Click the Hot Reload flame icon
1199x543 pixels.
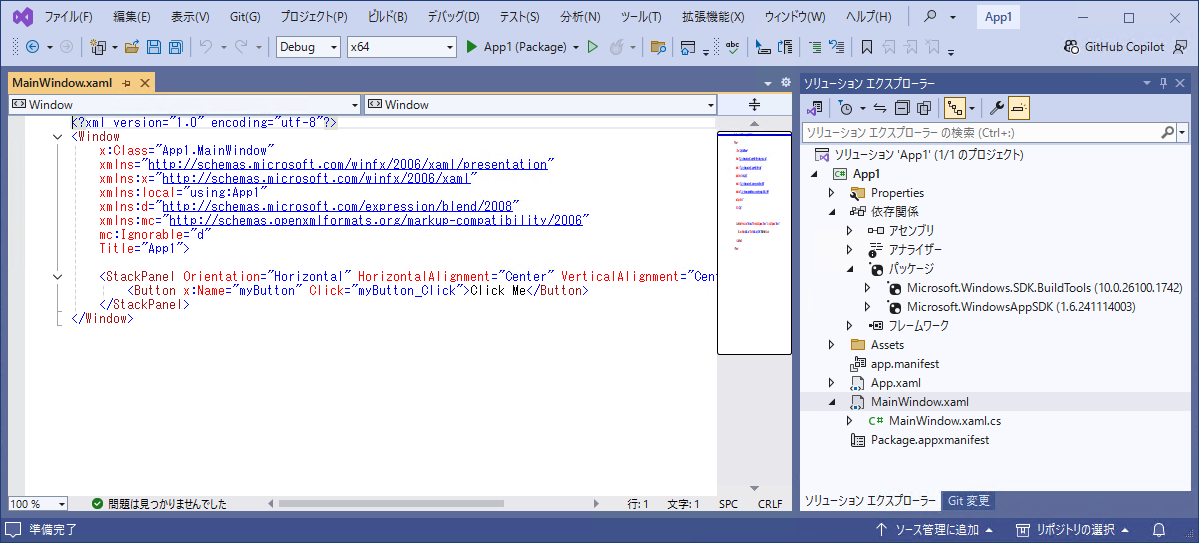tap(616, 47)
